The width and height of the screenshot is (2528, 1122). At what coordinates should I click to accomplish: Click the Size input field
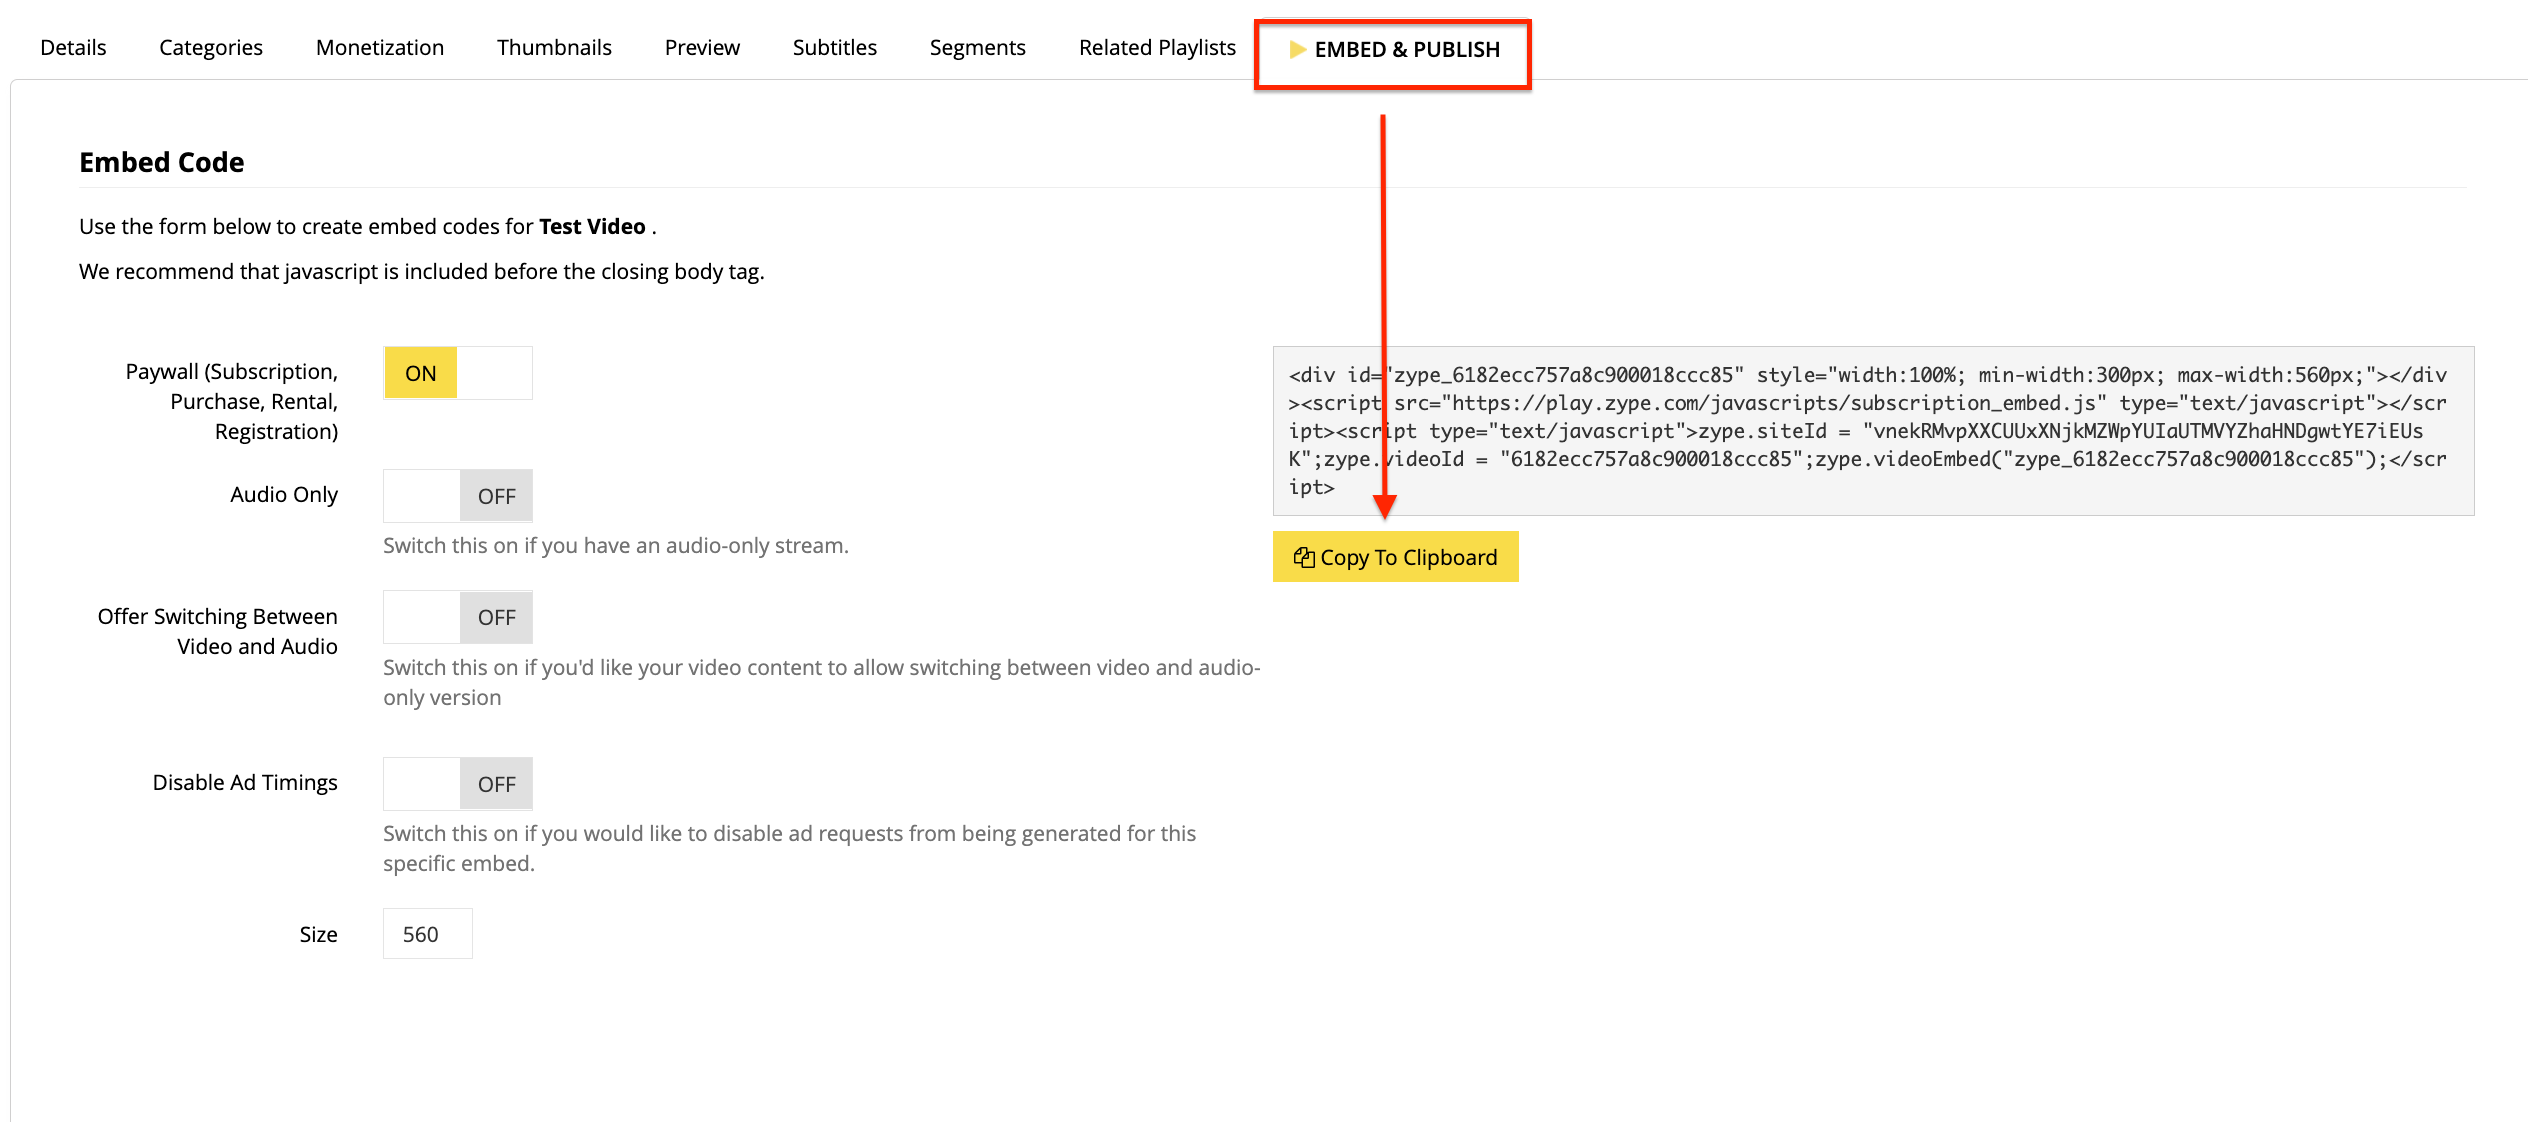[x=428, y=934]
